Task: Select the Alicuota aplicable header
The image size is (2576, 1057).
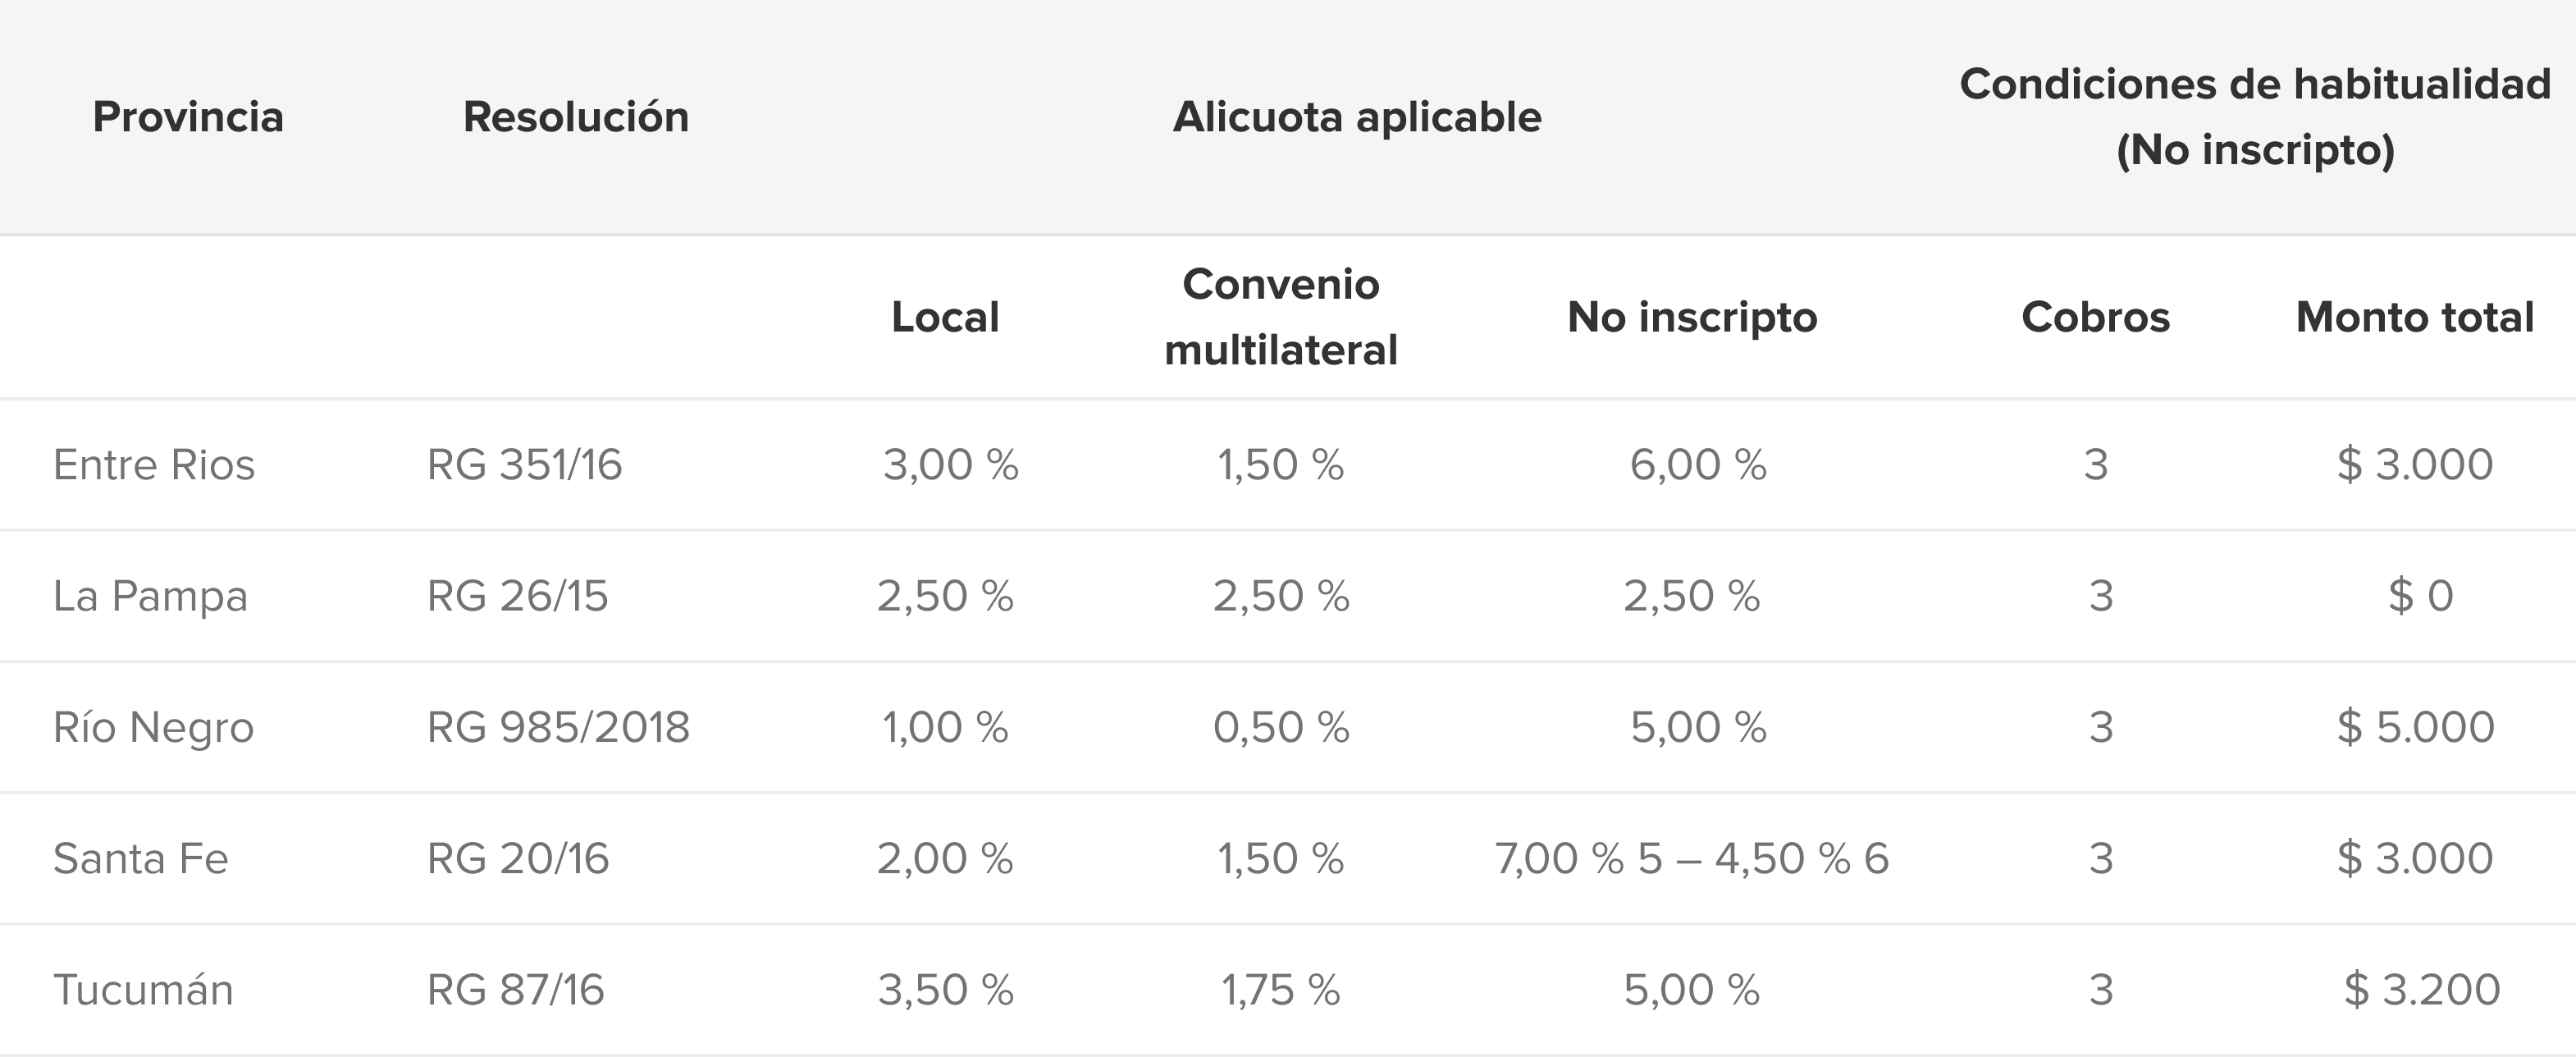Action: coord(1357,117)
